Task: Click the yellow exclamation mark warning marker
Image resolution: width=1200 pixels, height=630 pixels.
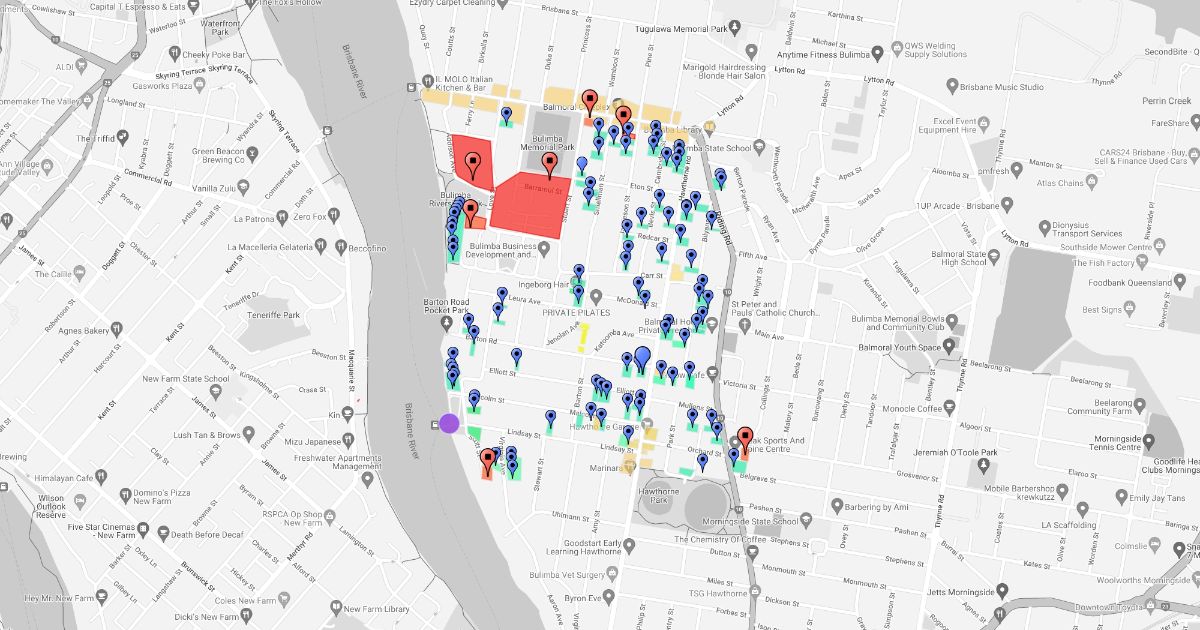Action: coord(584,338)
